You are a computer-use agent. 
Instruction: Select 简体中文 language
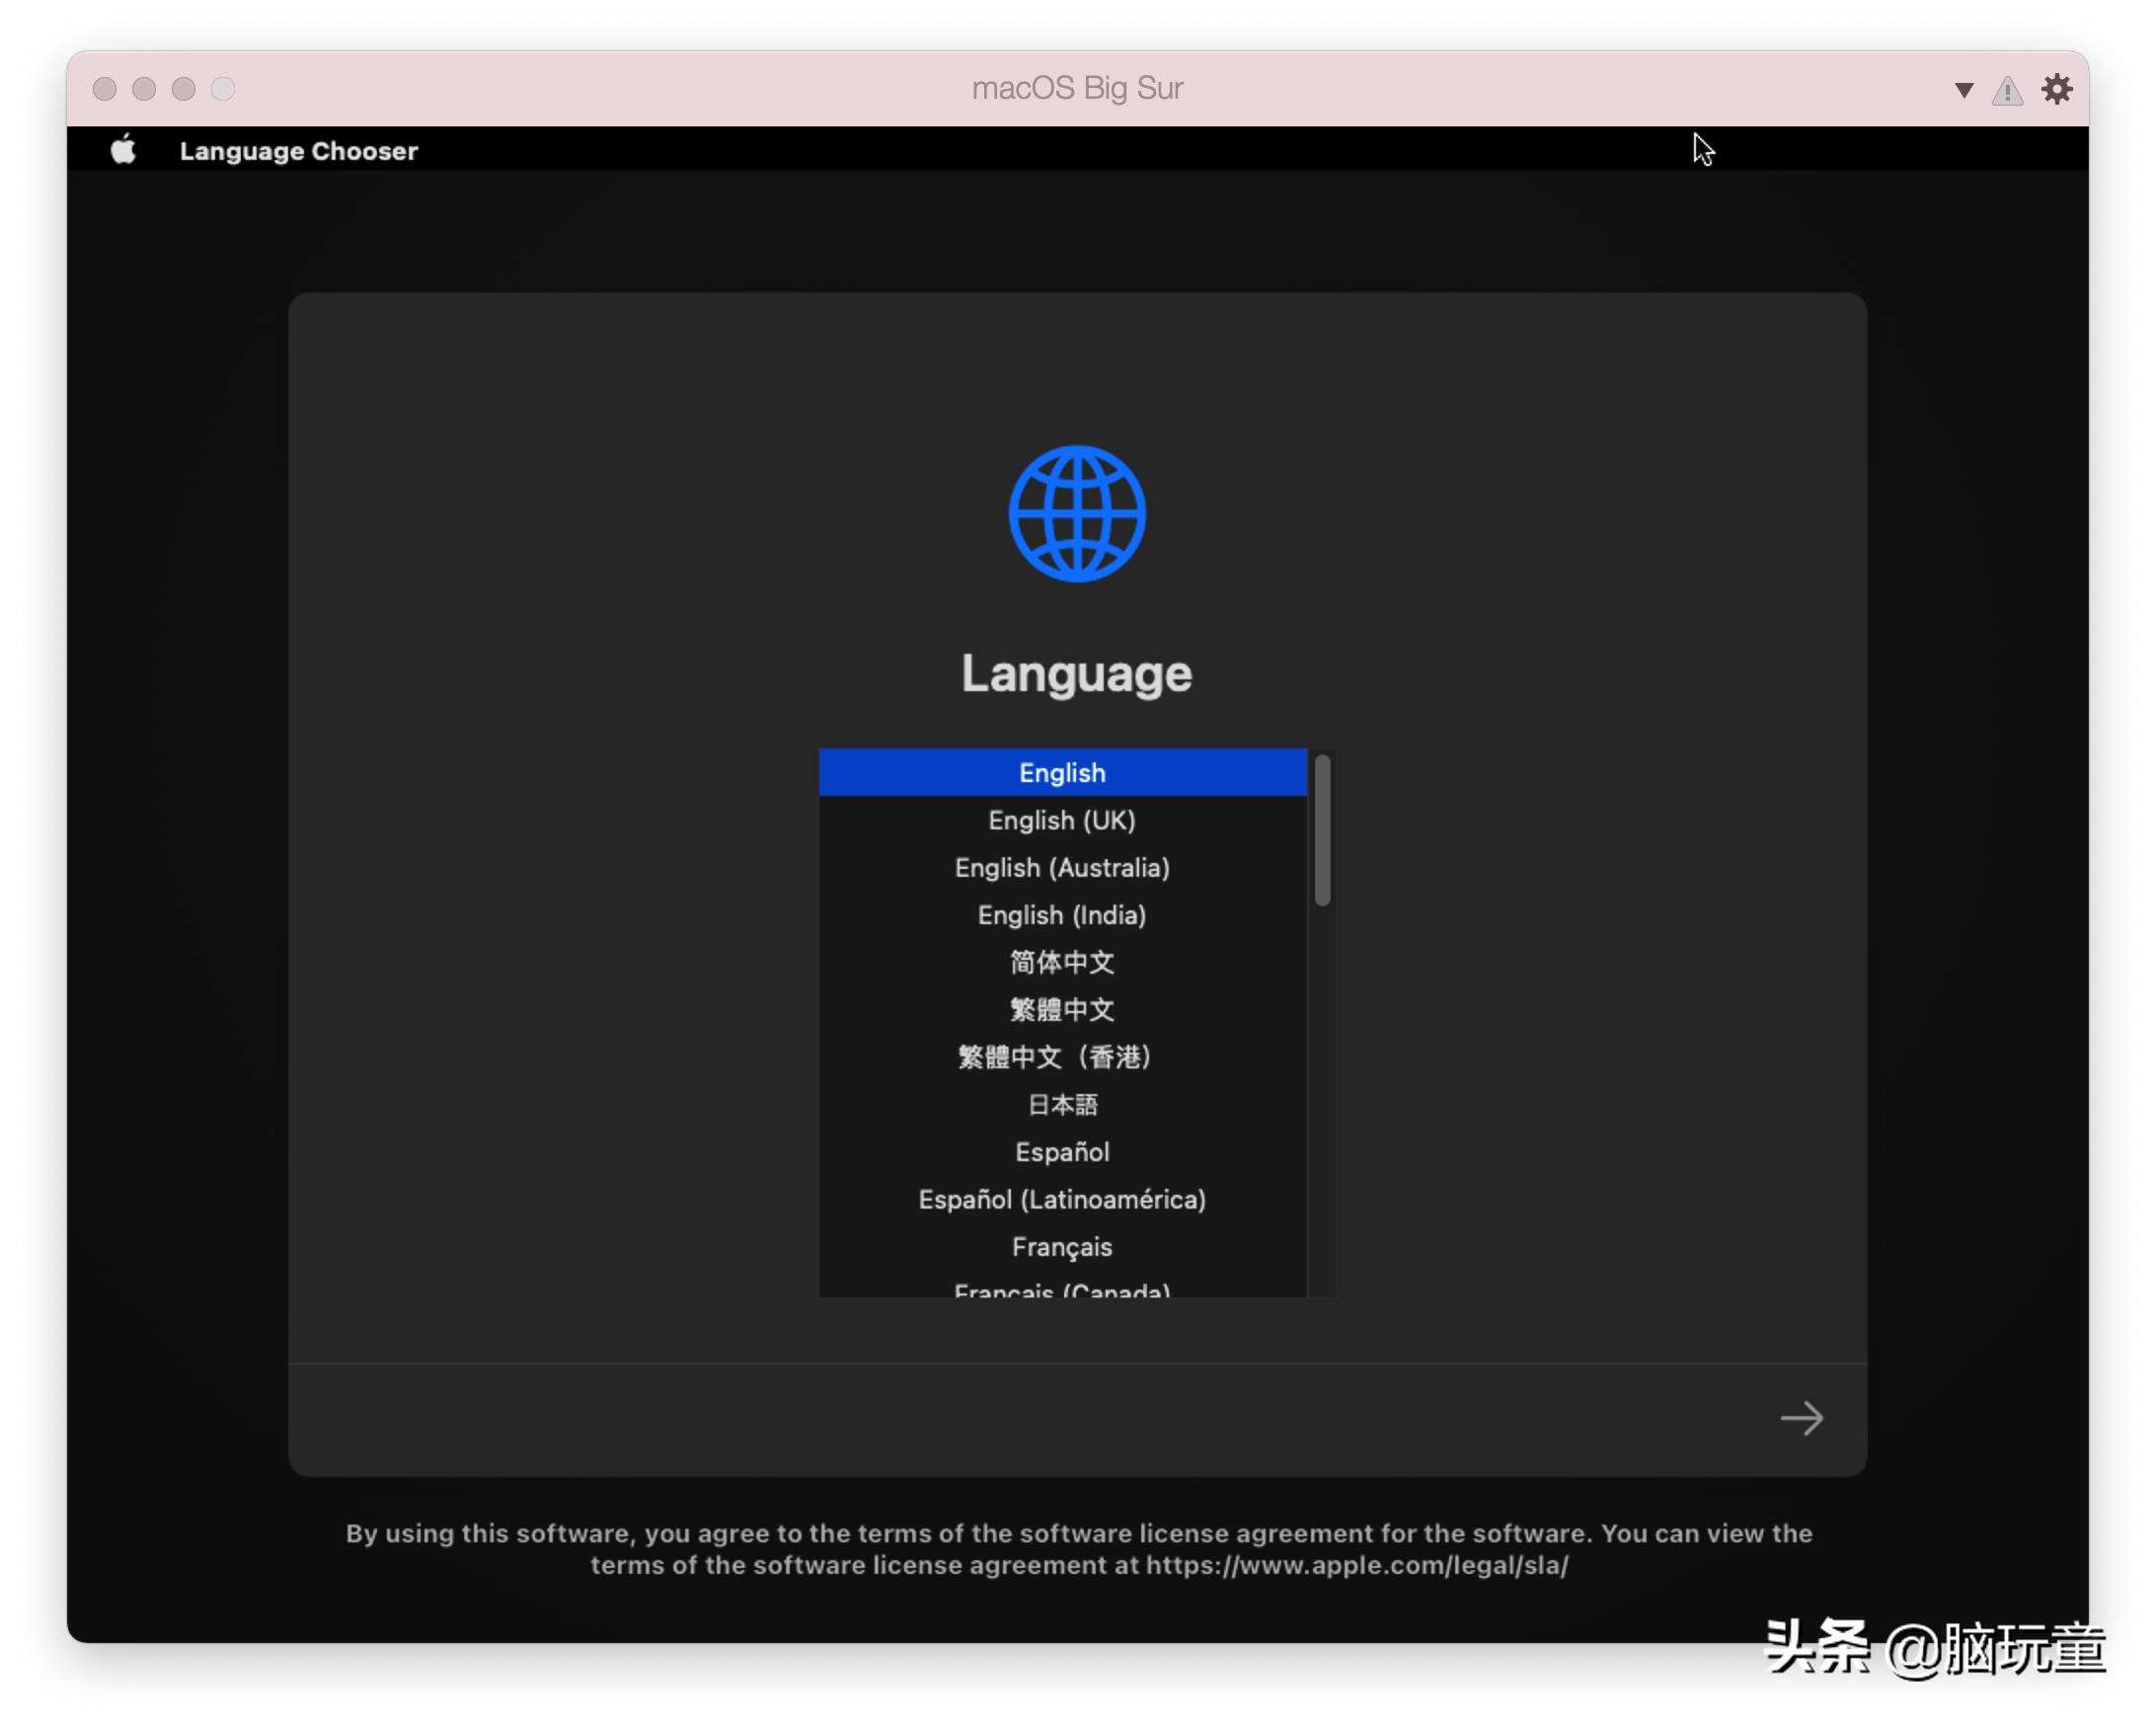[1061, 962]
